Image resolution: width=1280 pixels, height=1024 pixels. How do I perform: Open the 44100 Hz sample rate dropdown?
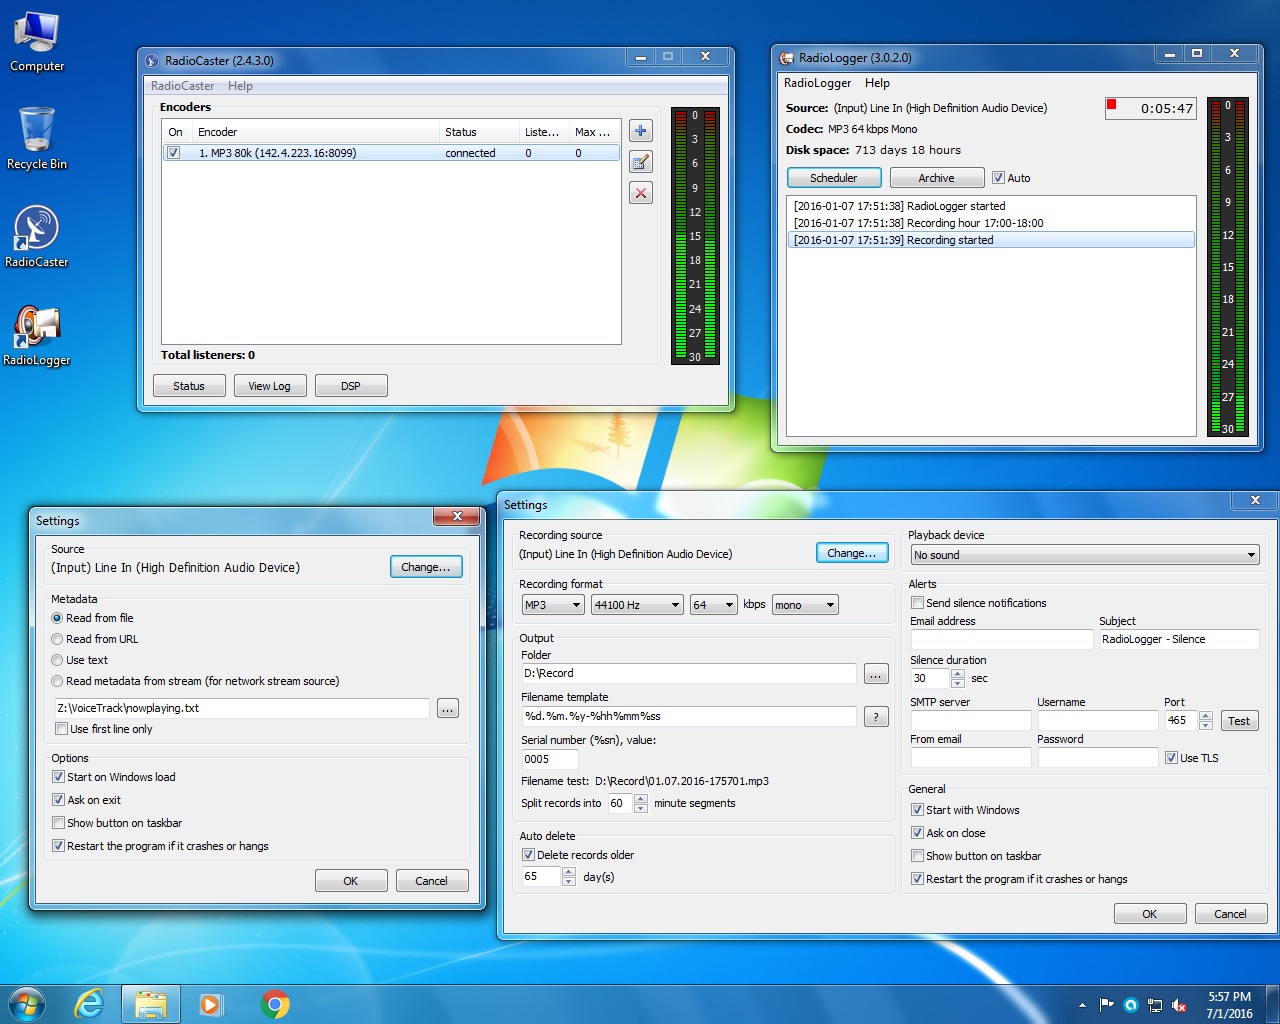[x=637, y=605]
